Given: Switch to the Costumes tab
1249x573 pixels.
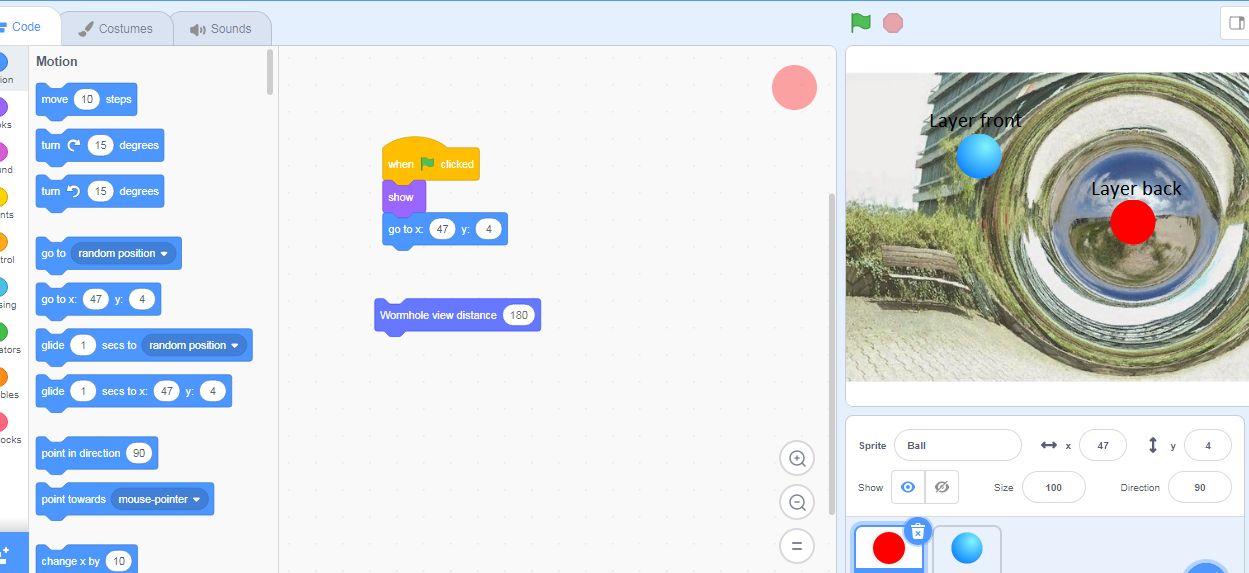Looking at the screenshot, I should [116, 29].
